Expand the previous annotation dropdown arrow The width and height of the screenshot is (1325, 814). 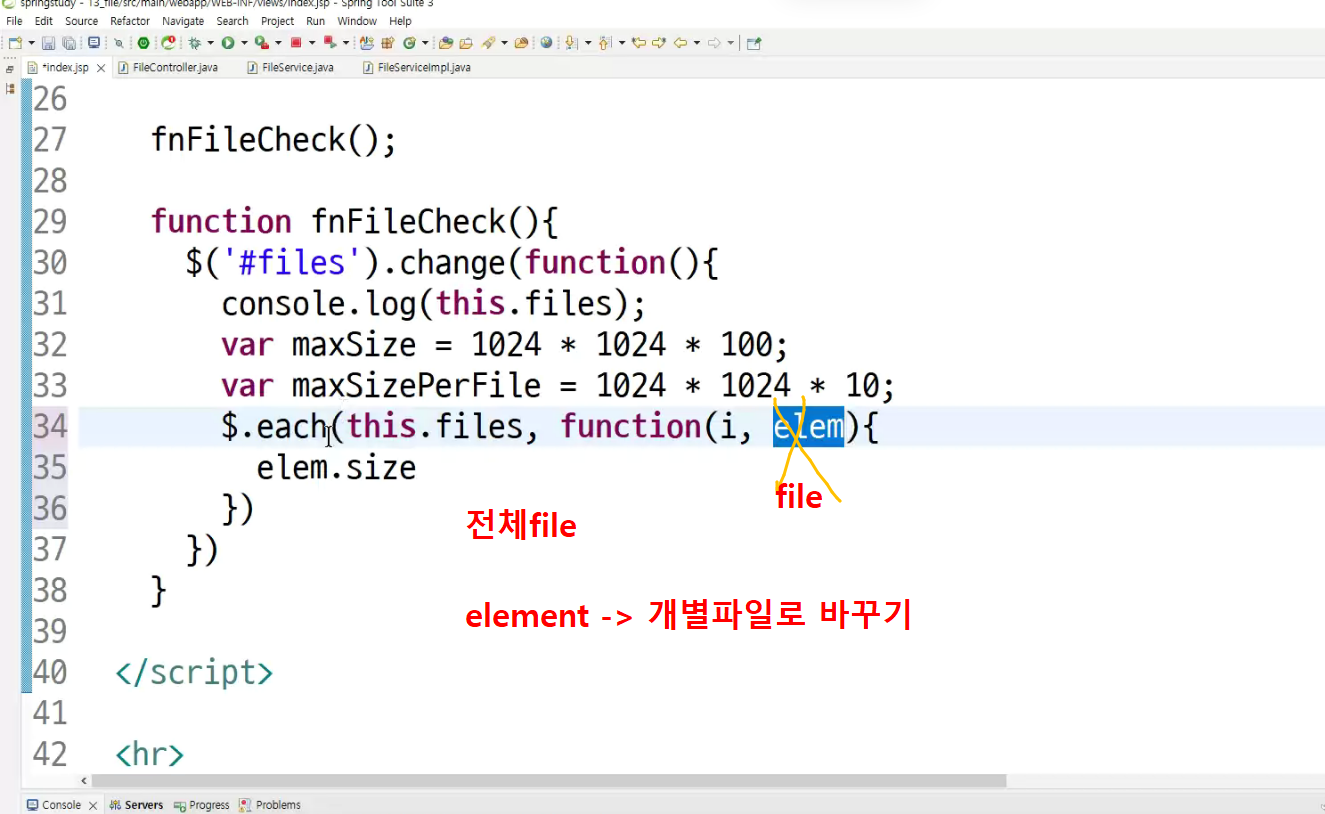point(621,43)
